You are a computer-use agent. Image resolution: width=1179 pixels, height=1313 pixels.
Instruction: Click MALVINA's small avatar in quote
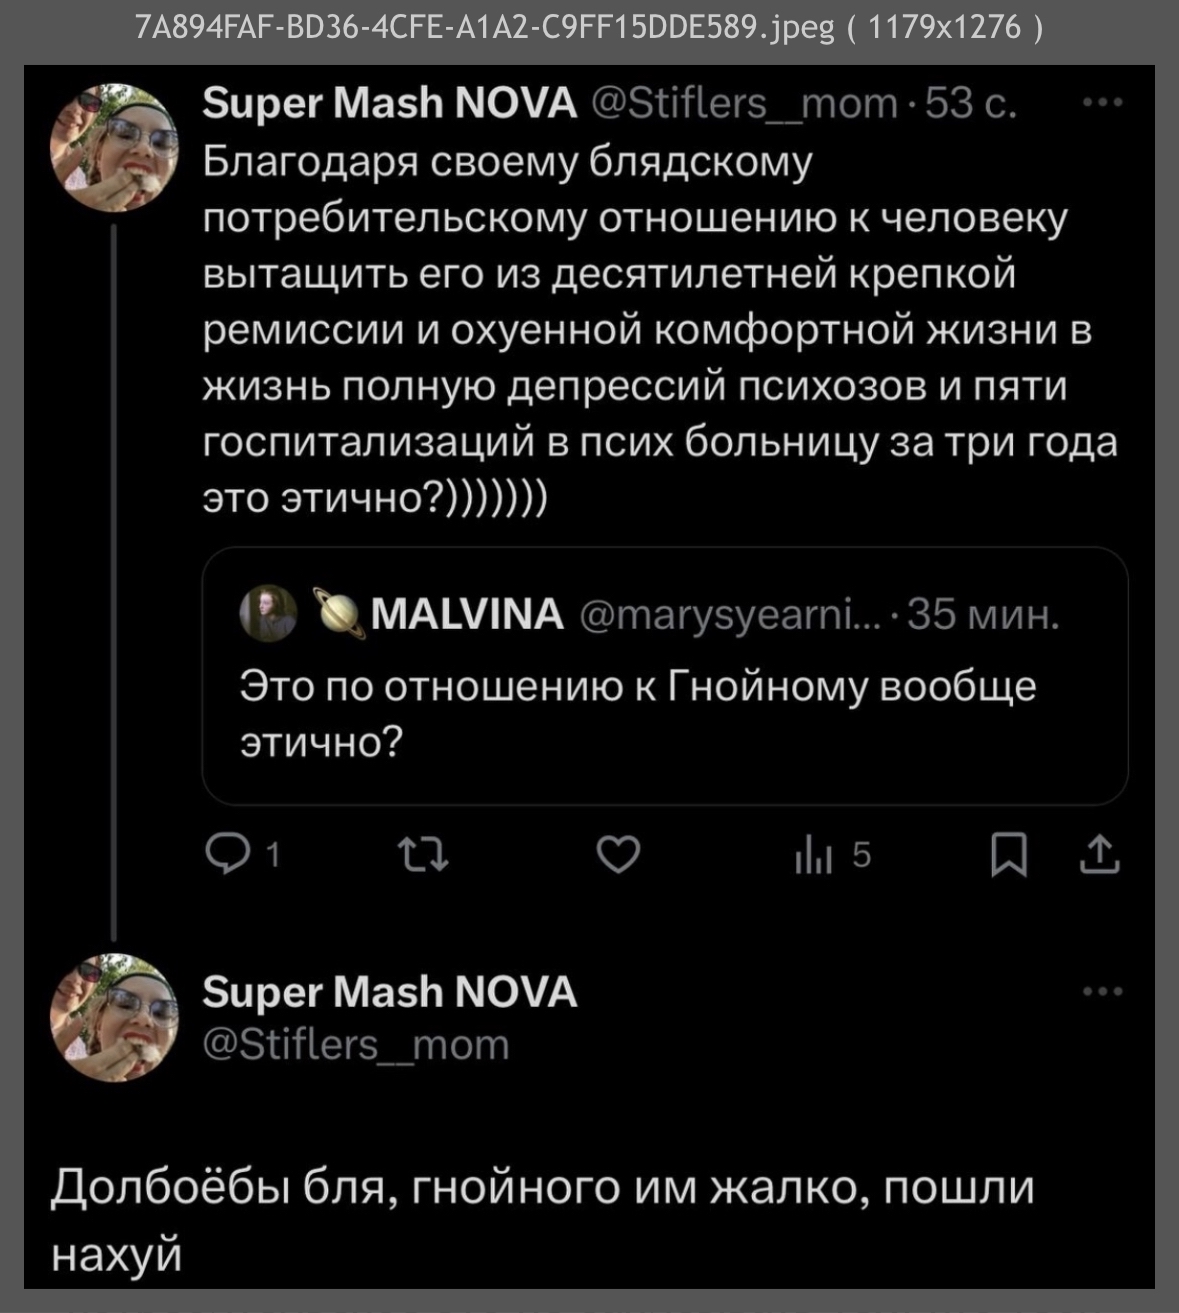click(x=269, y=613)
